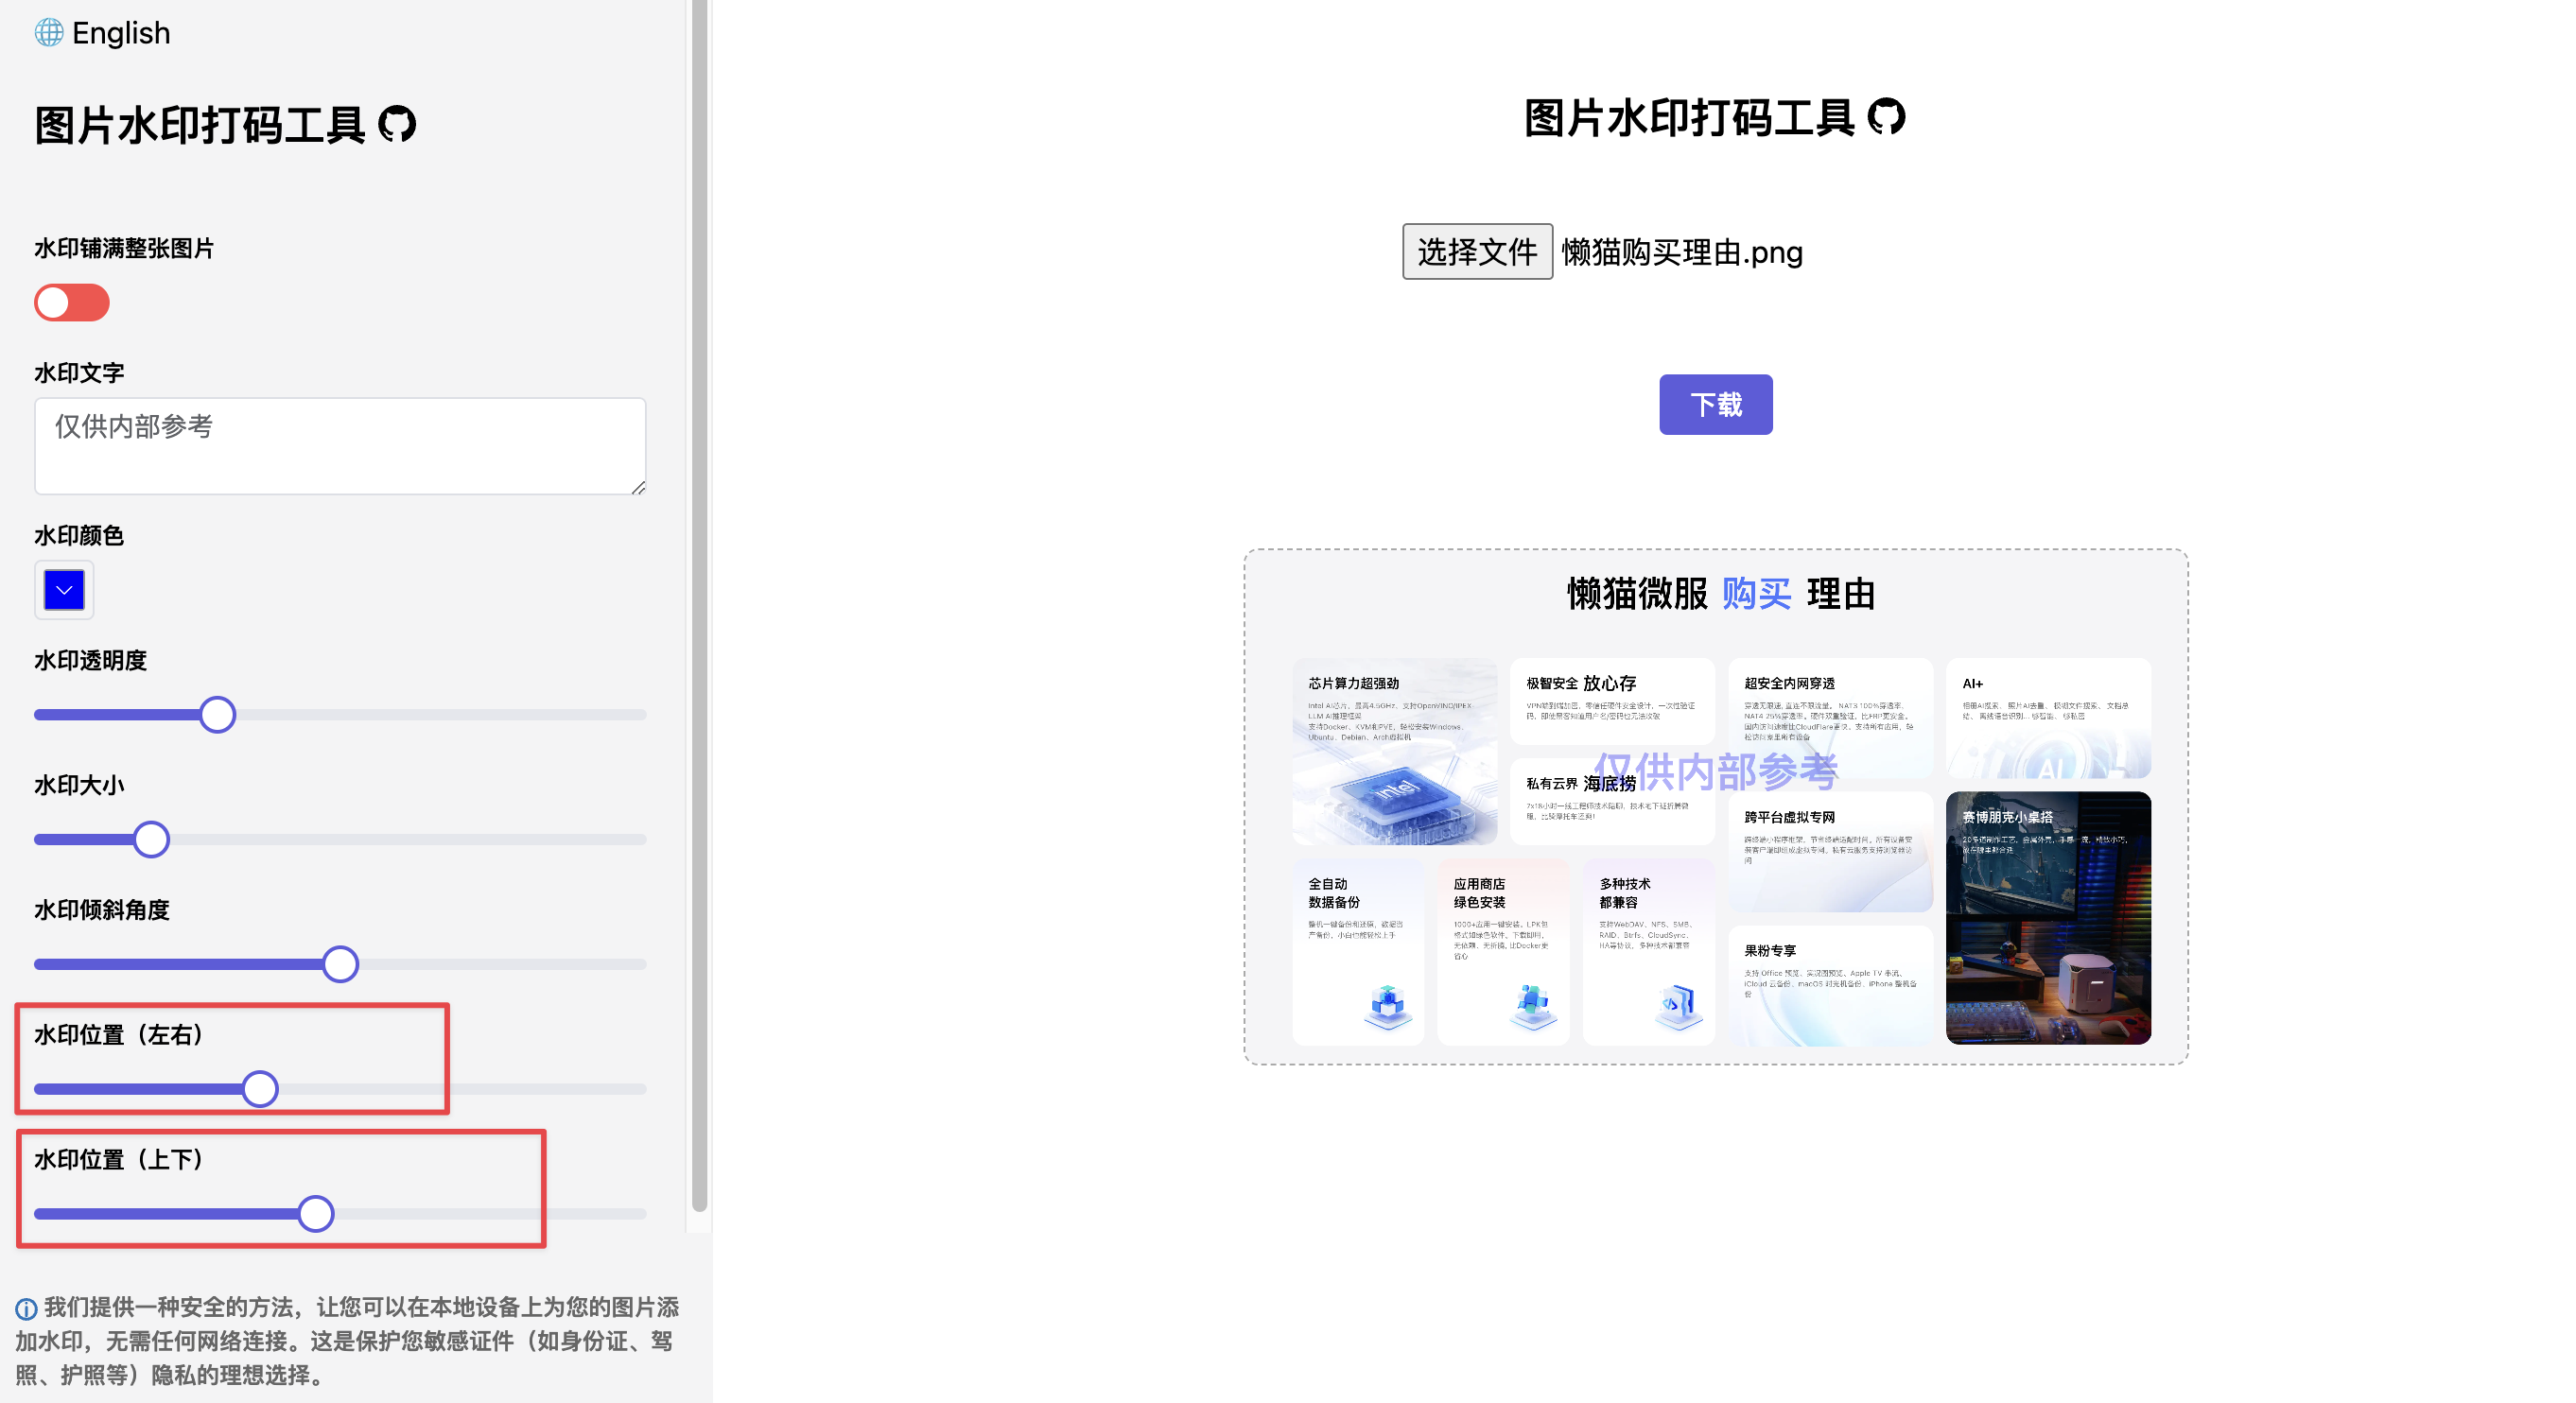Click the left-right position slider handle

click(260, 1090)
